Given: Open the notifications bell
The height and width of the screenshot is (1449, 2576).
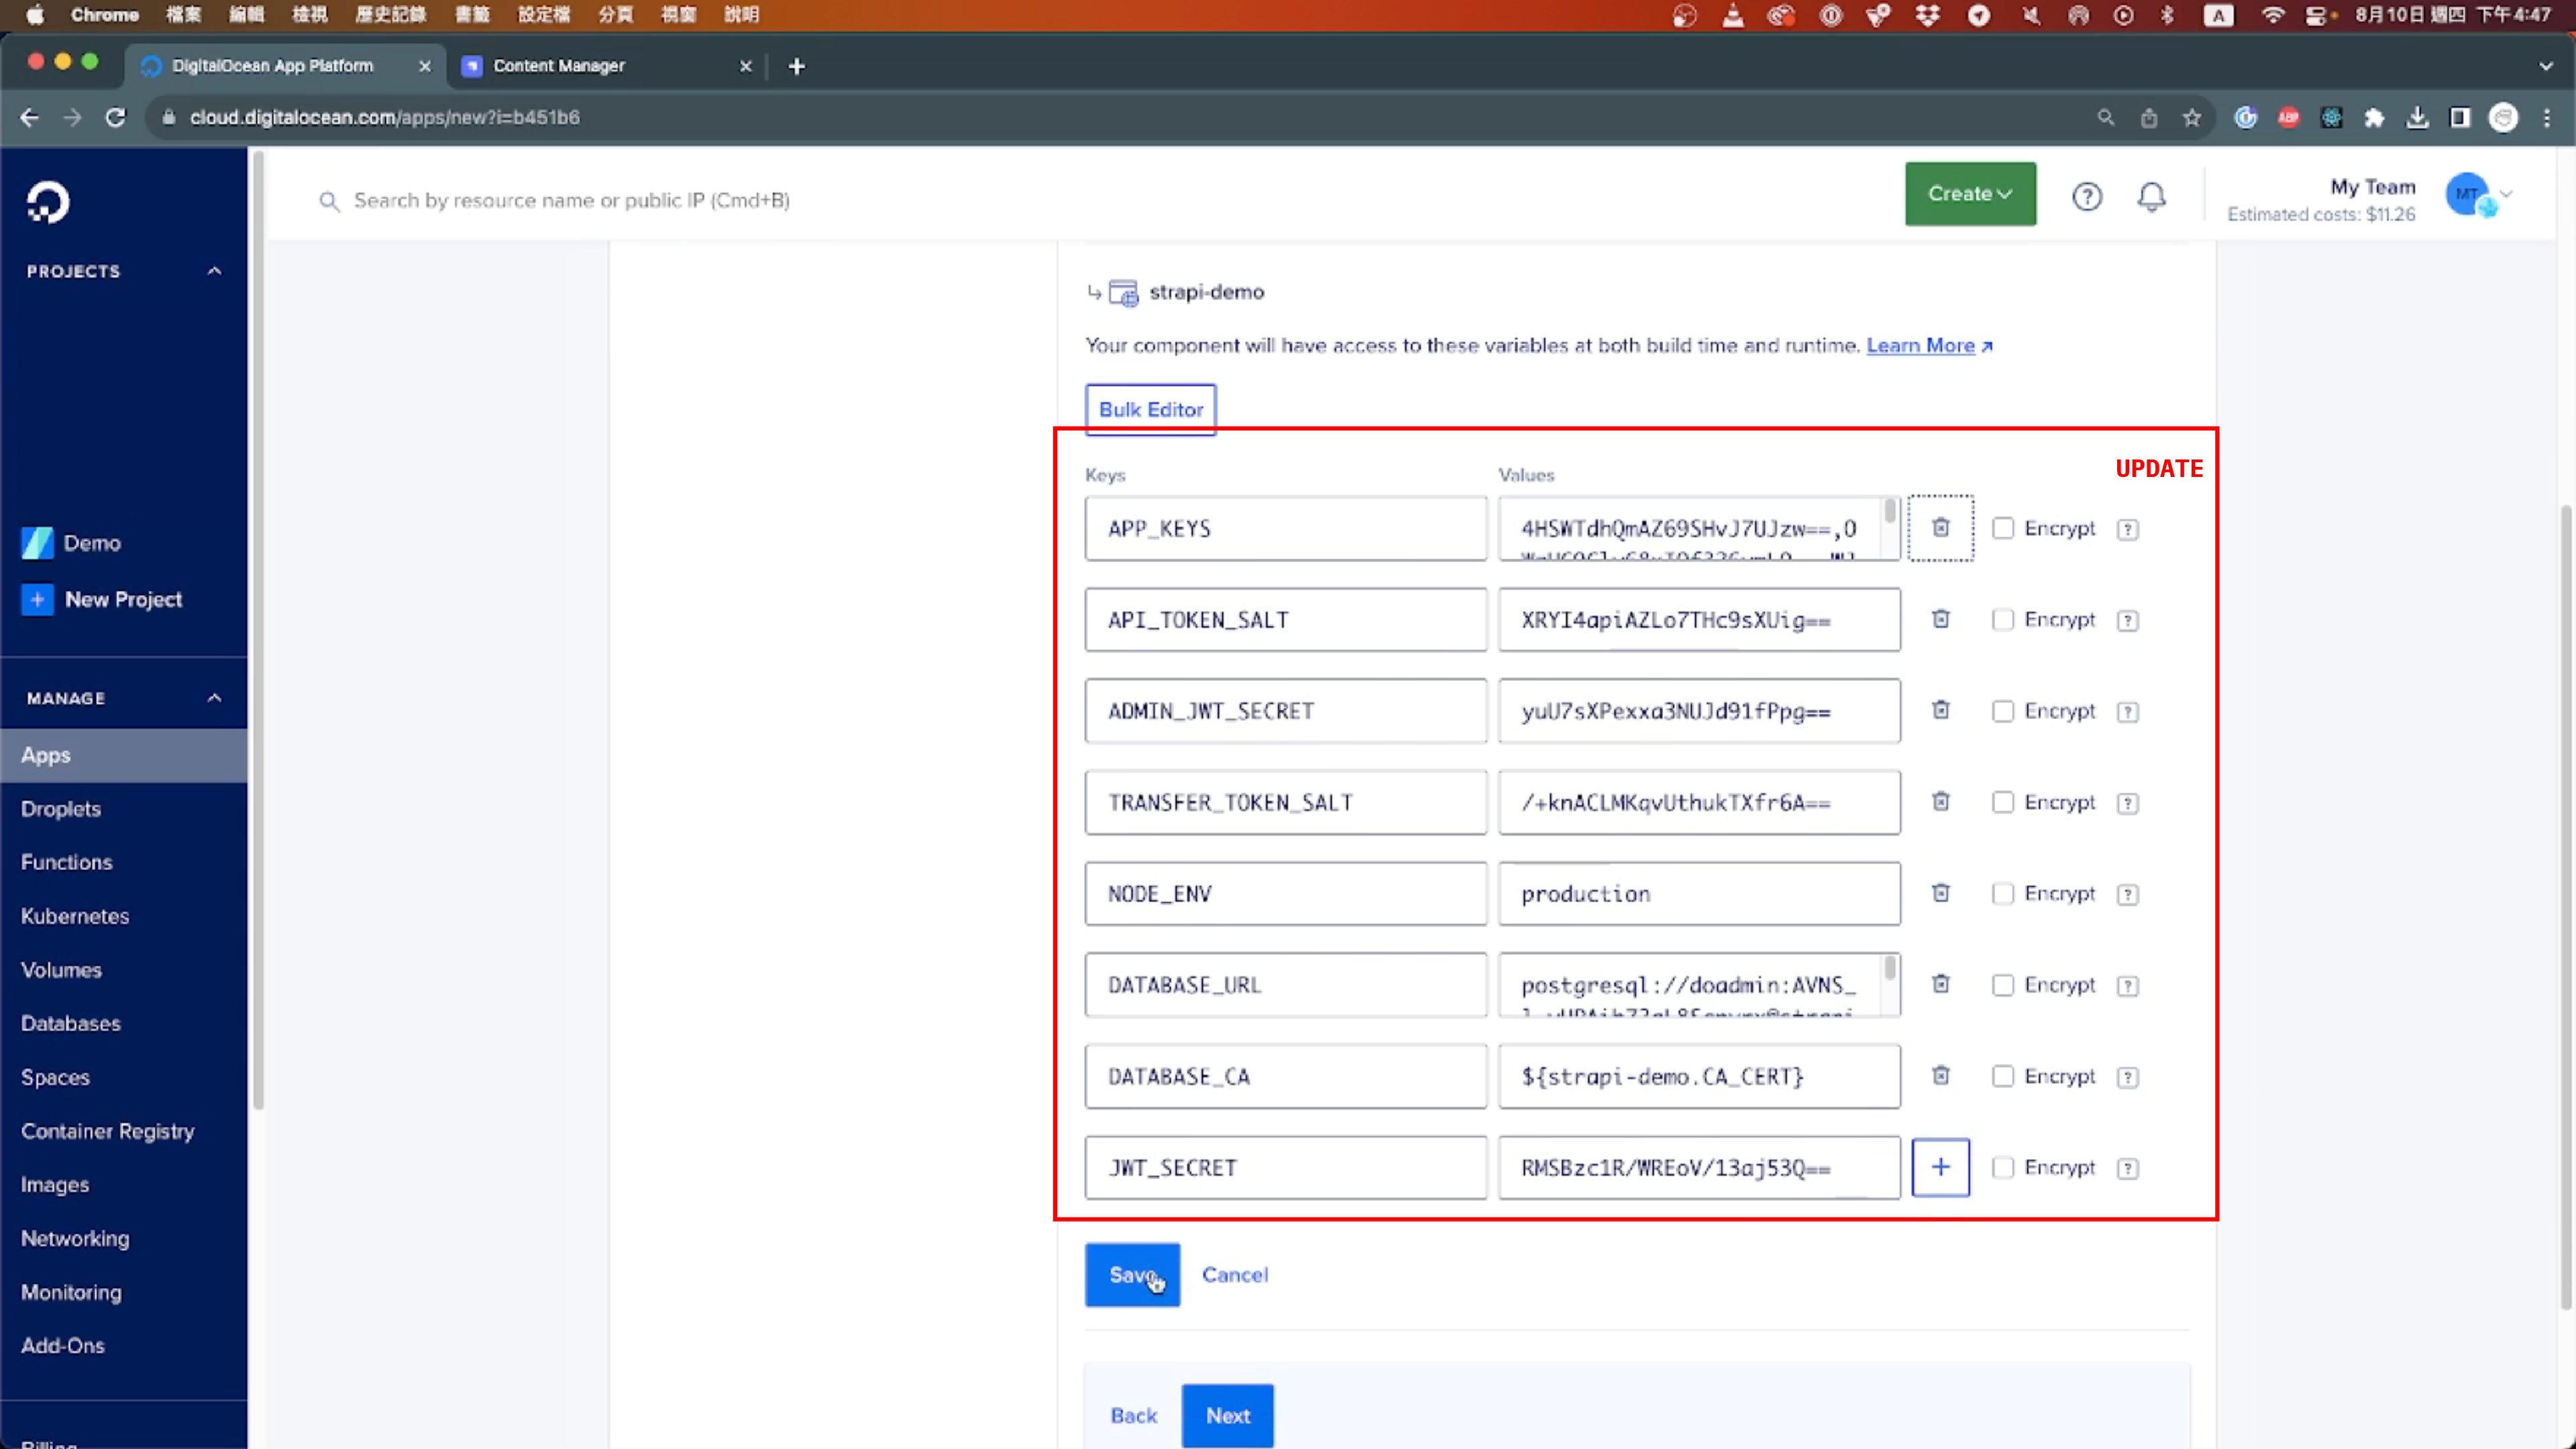Looking at the screenshot, I should pos(2152,197).
